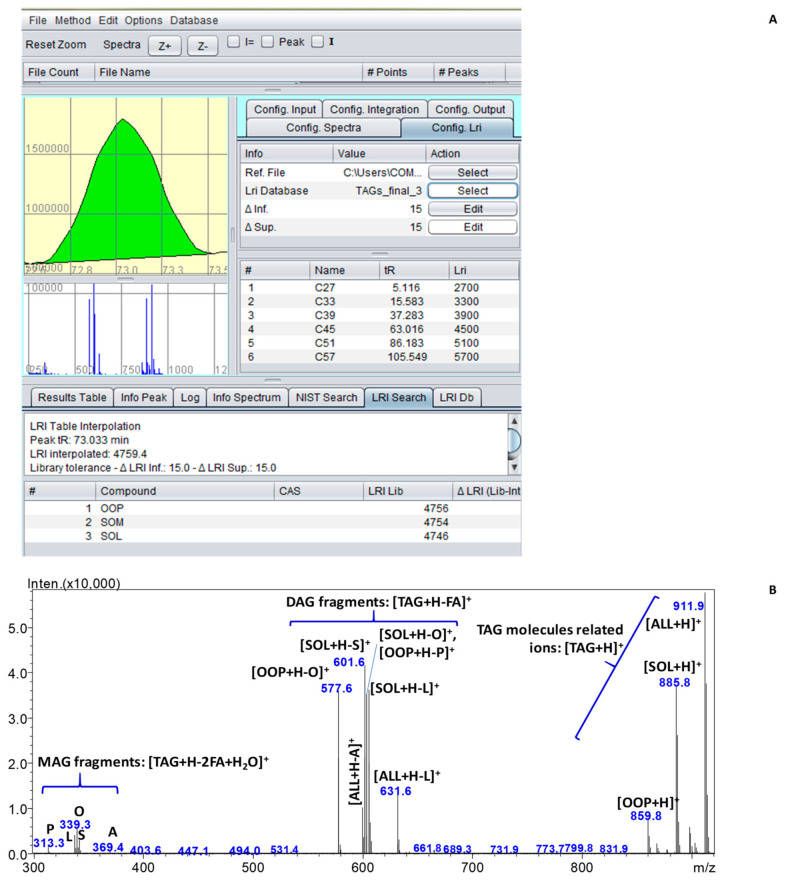Image resolution: width=792 pixels, height=881 pixels.
Task: Click Select button for Ref. File
Action: coord(472,173)
